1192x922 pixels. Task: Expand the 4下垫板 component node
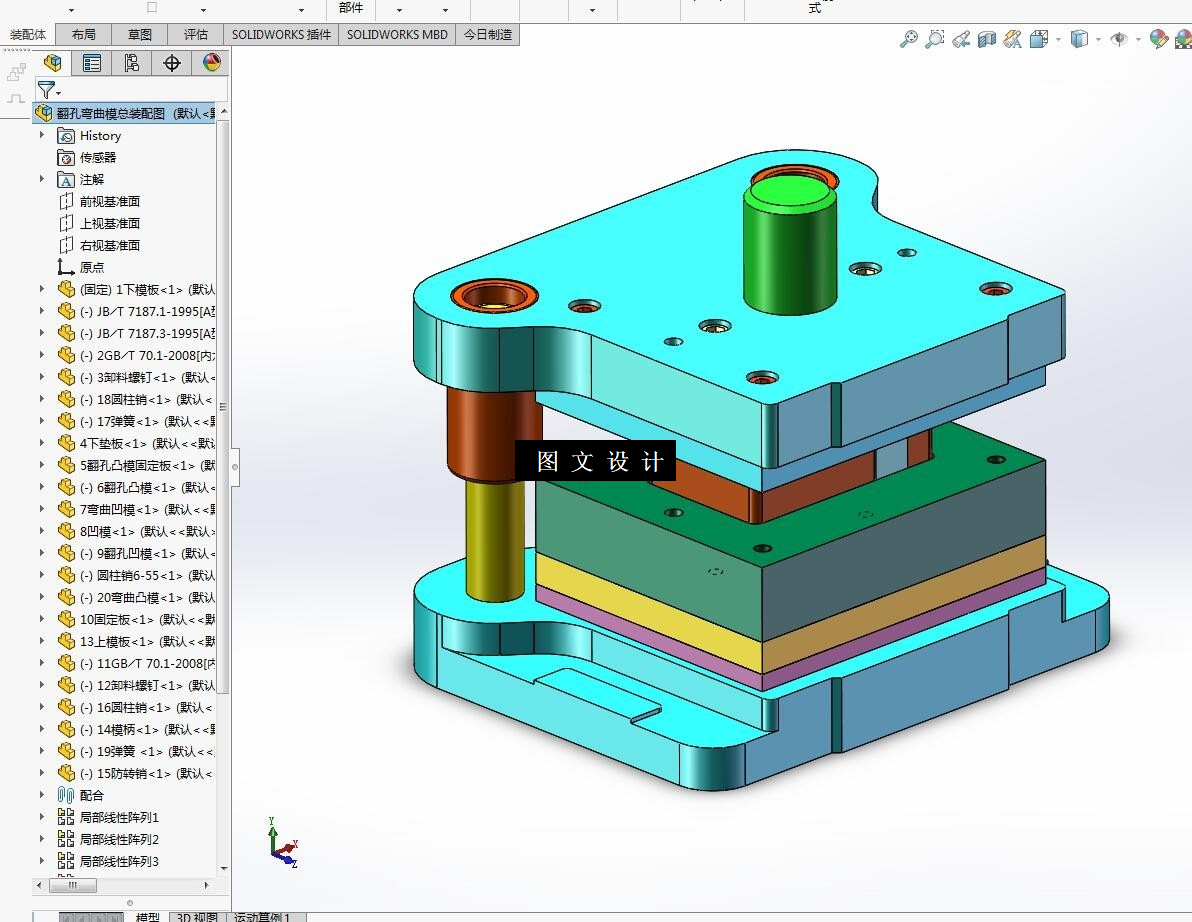coord(42,443)
